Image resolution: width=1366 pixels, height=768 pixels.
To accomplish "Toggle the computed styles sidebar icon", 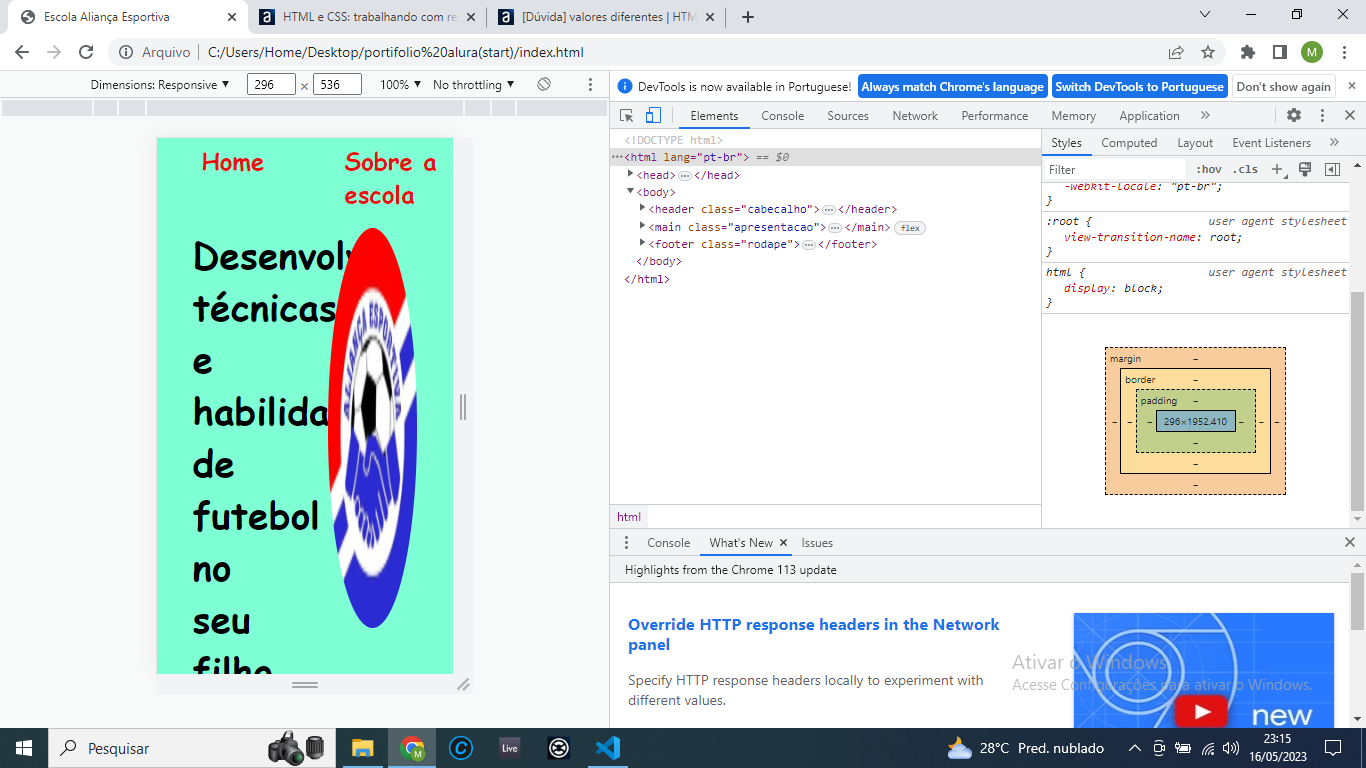I will point(1332,169).
